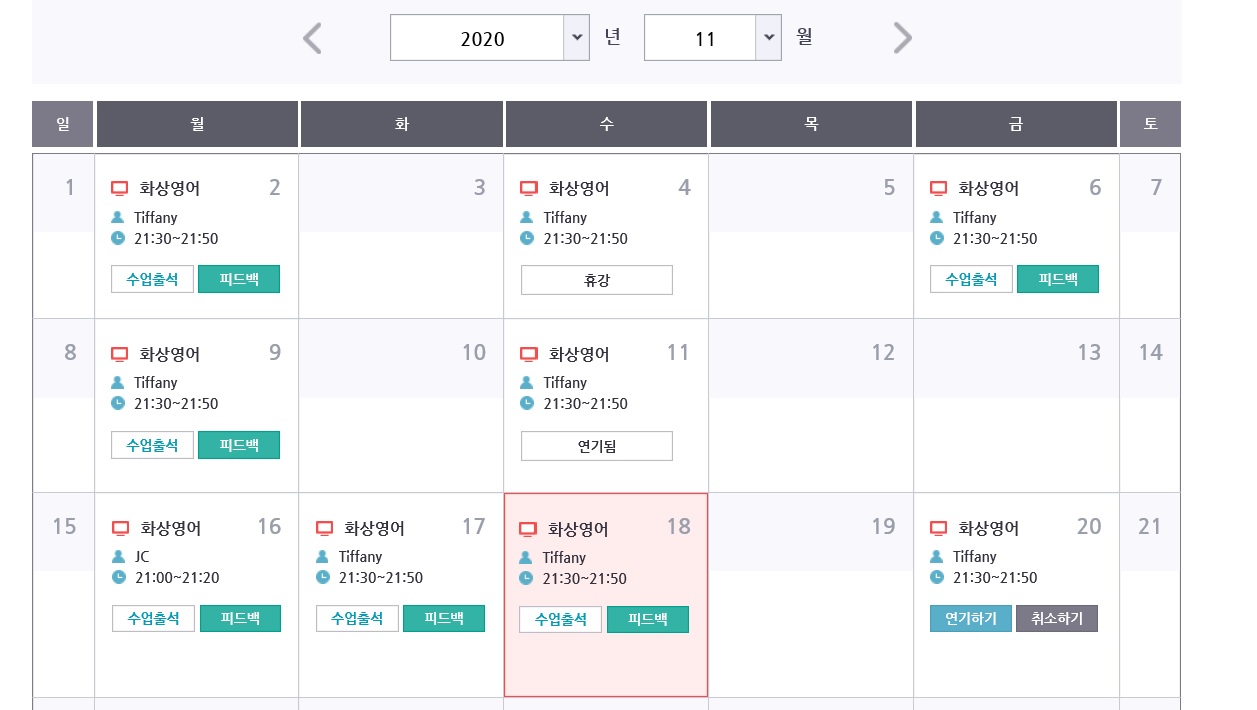This screenshot has width=1257, height=710.
Task: Select the 수 weekday column header
Action: pyautogui.click(x=607, y=124)
